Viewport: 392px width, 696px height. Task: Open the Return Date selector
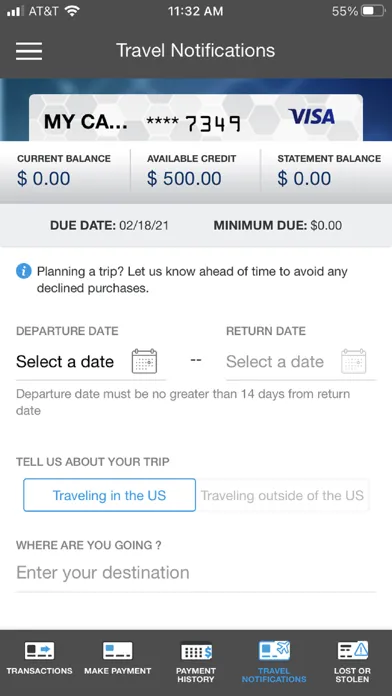point(301,362)
